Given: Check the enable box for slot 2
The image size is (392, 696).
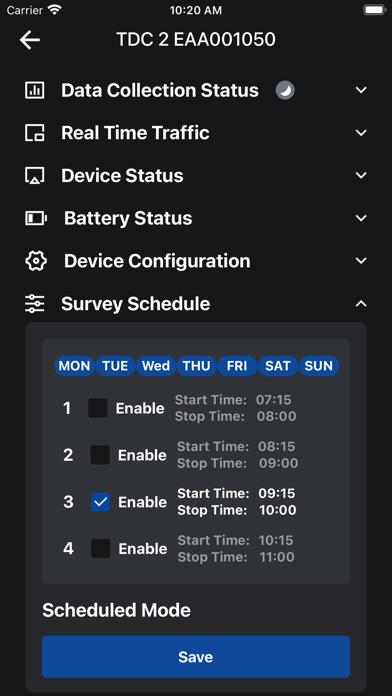Looking at the screenshot, I should click(100, 455).
